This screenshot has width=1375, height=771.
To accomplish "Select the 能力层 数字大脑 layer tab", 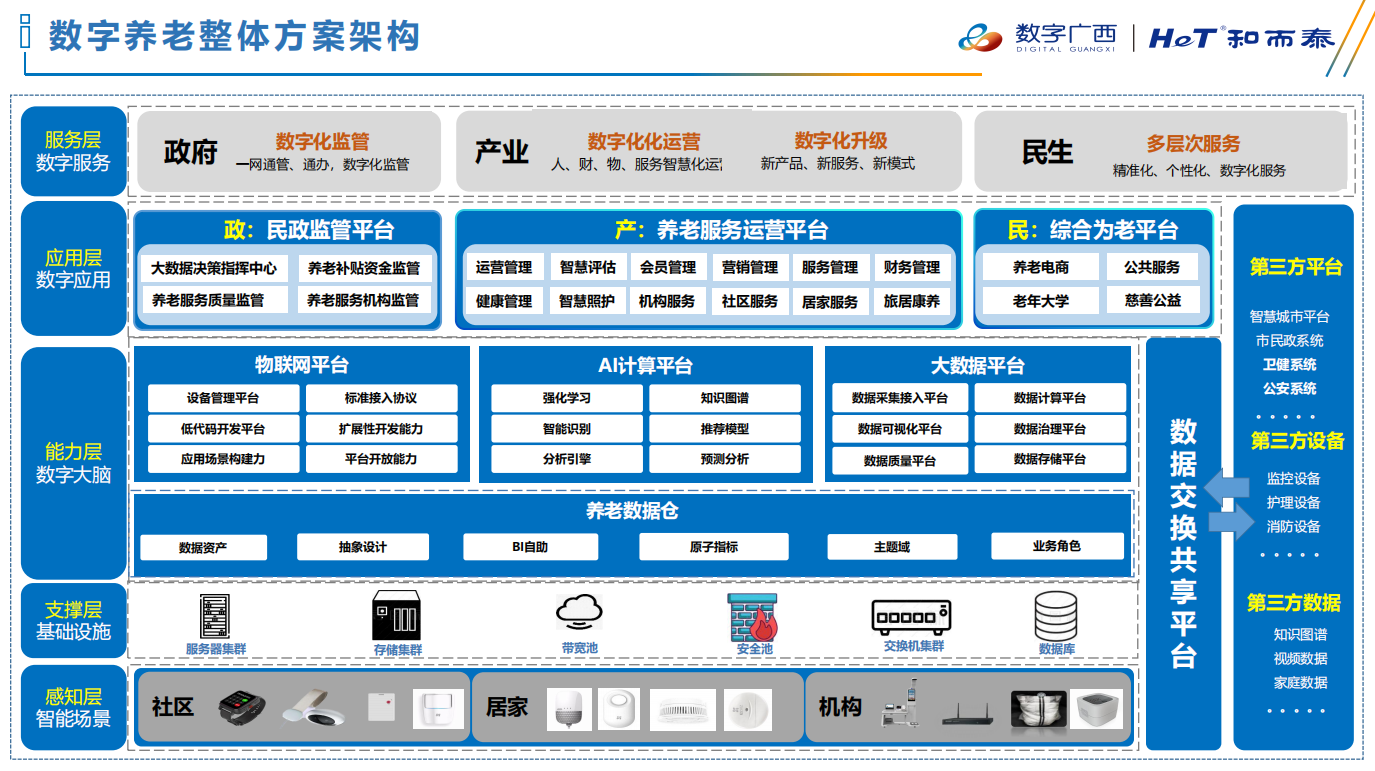I will 73,463.
